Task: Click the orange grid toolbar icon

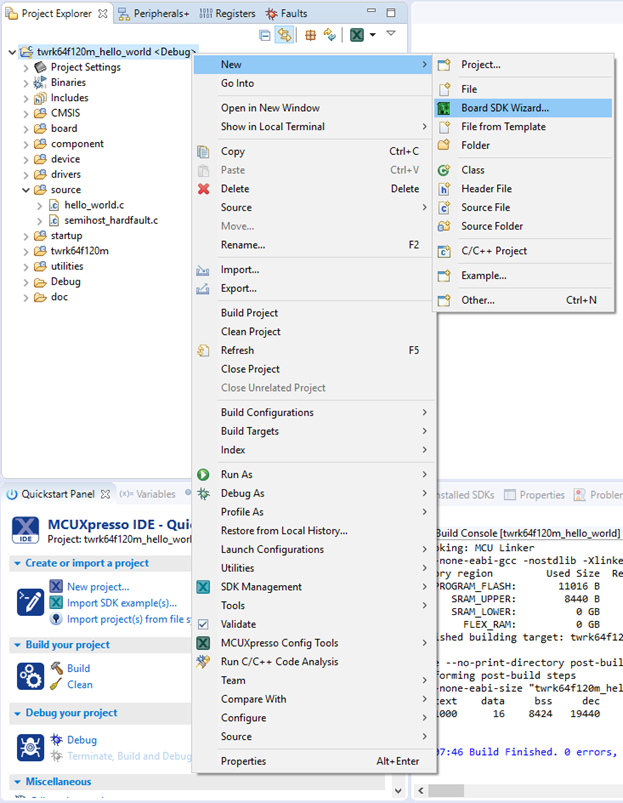Action: 310,35
